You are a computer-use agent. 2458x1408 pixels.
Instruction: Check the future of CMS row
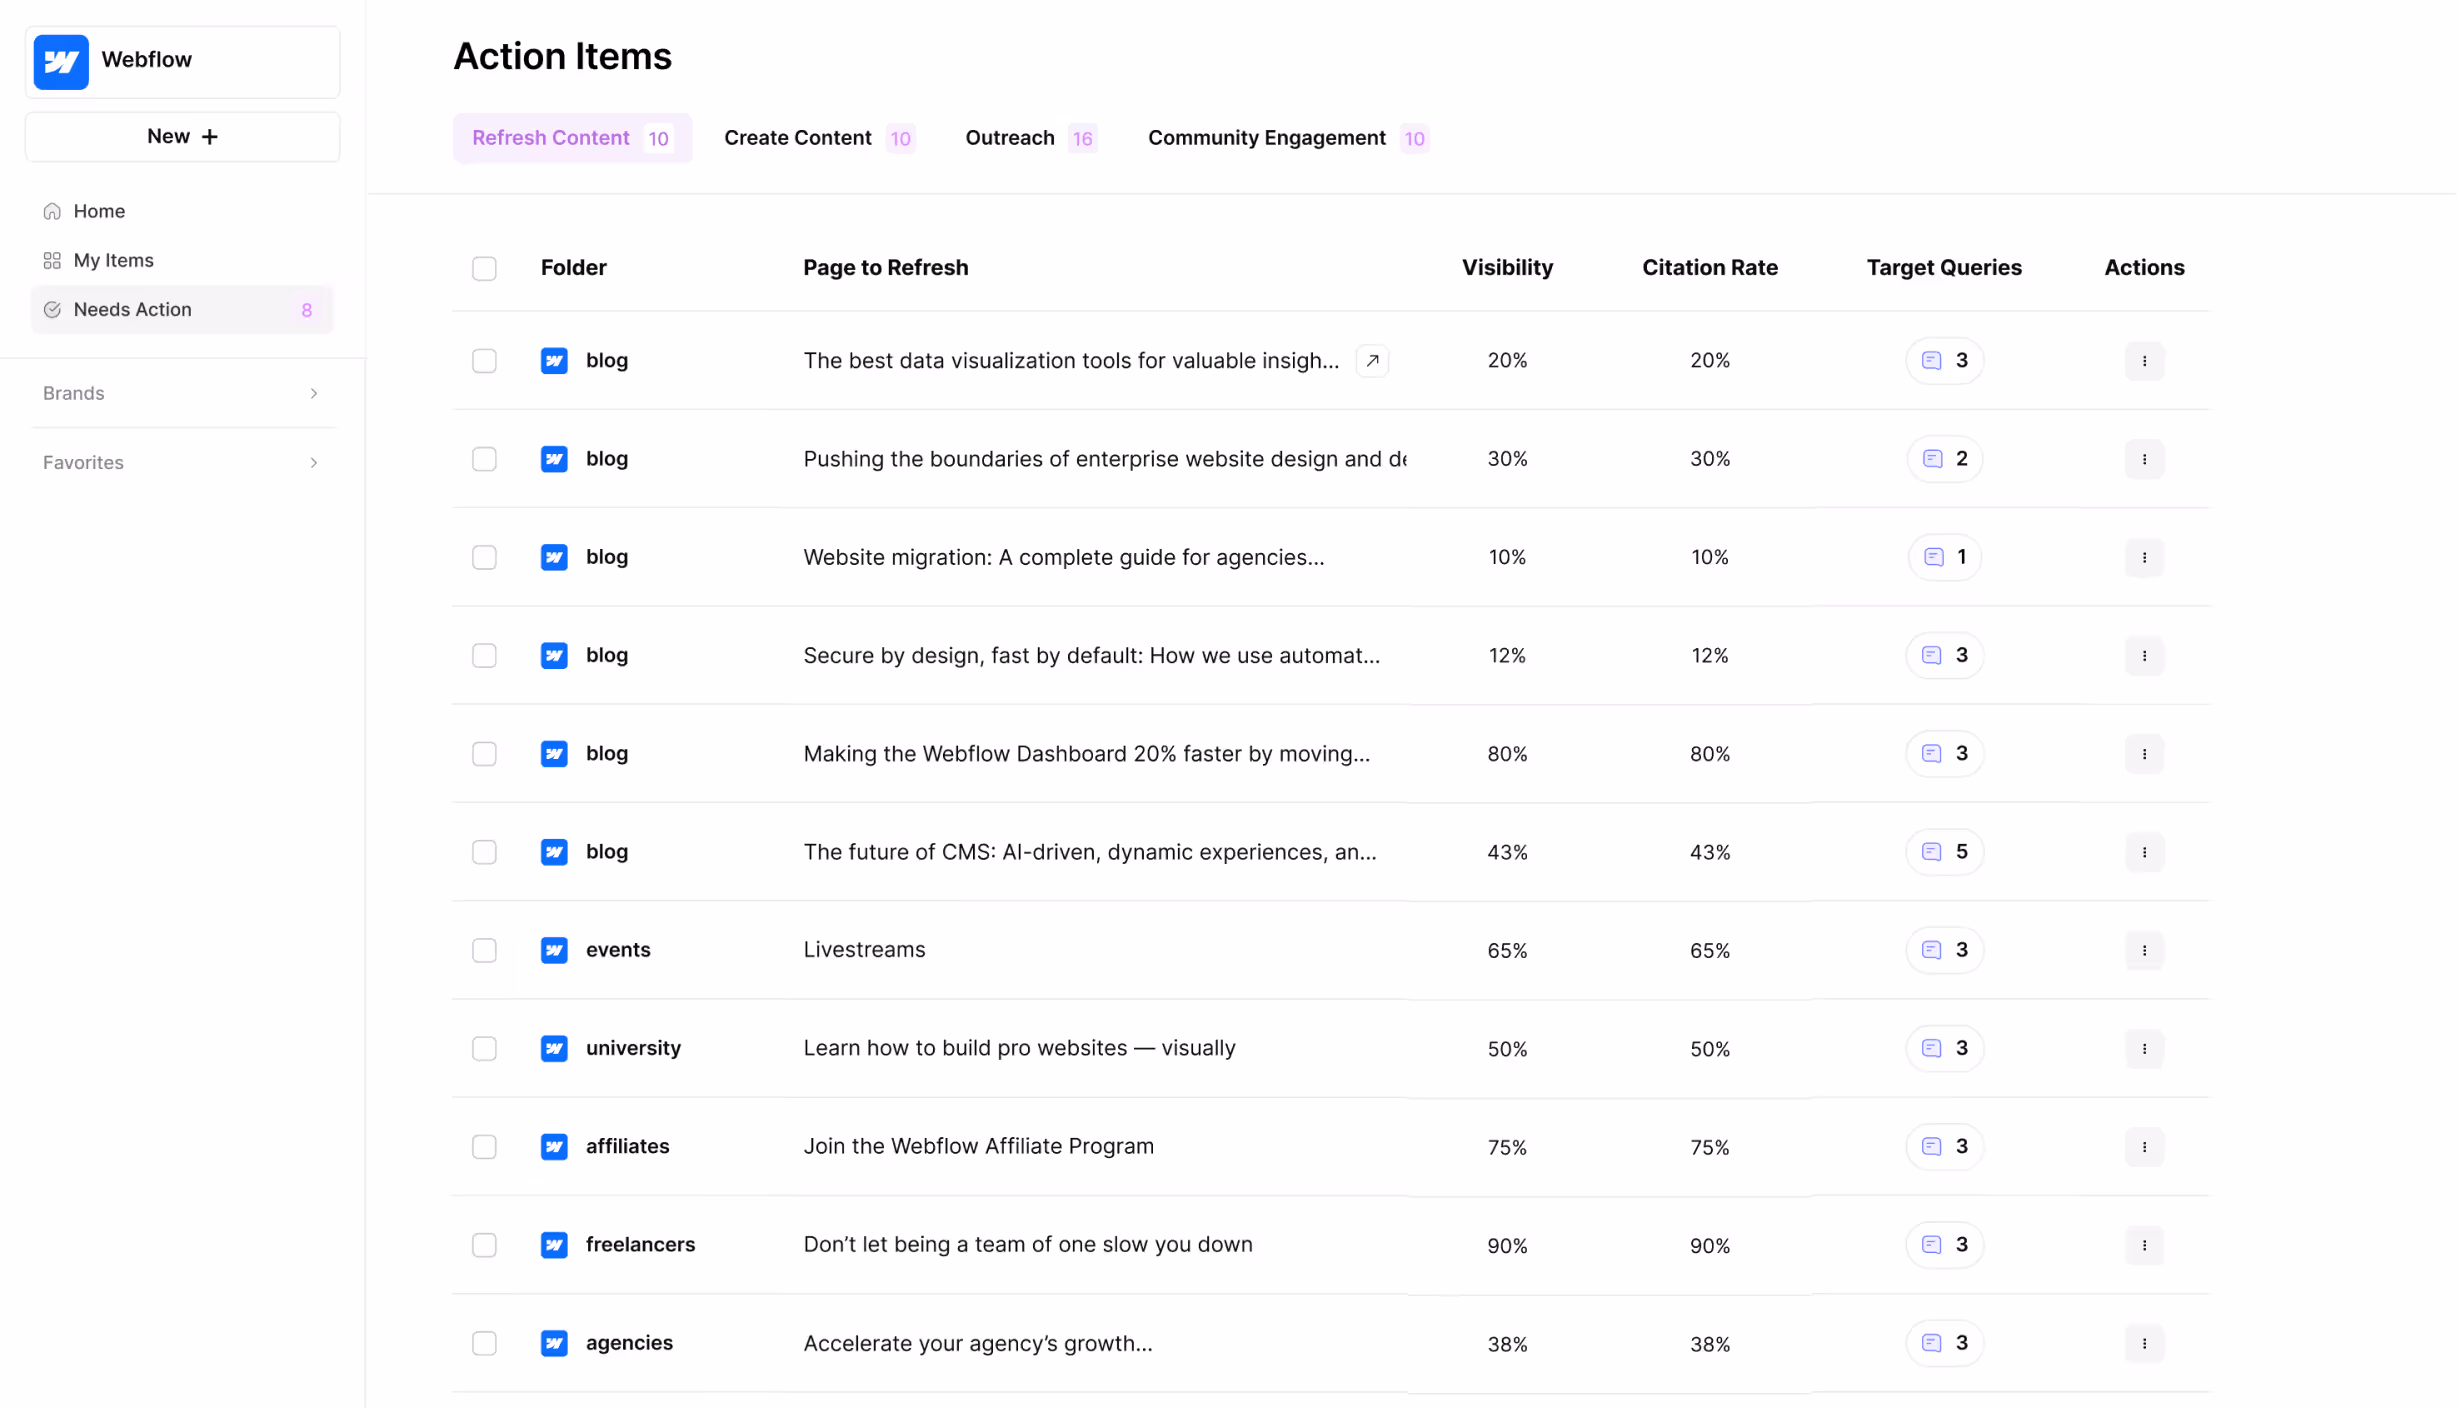coord(484,852)
